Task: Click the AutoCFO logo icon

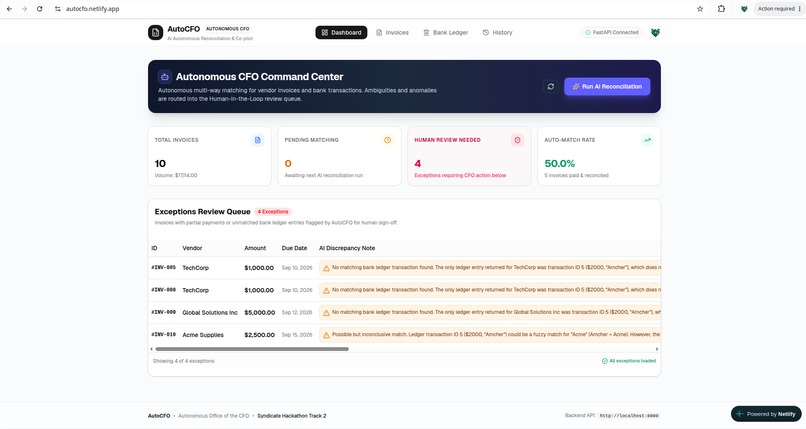Action: [155, 32]
